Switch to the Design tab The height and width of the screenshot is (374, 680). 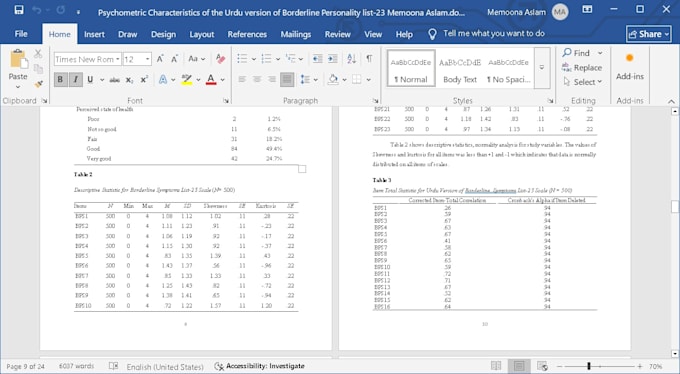163,34
